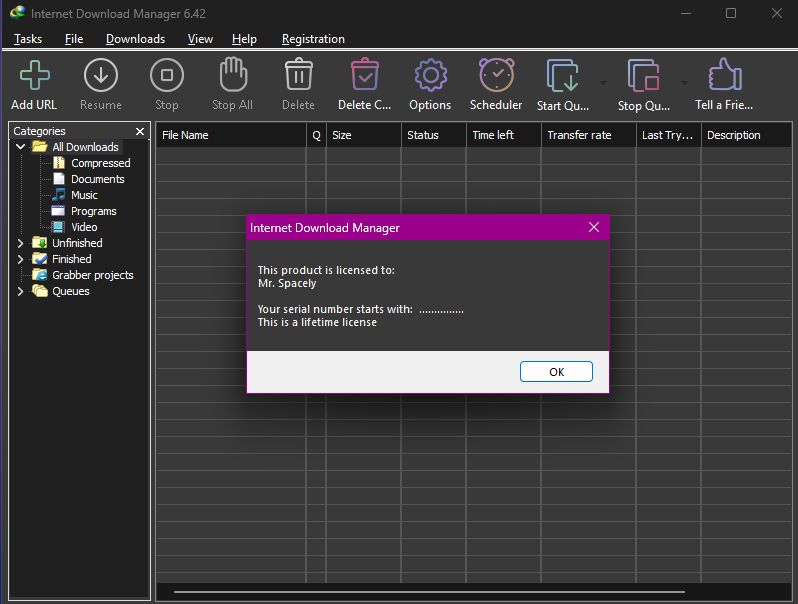Screen dimensions: 798x604
Task: Open the Stop Queue dropdown arrow
Action: [x=684, y=82]
